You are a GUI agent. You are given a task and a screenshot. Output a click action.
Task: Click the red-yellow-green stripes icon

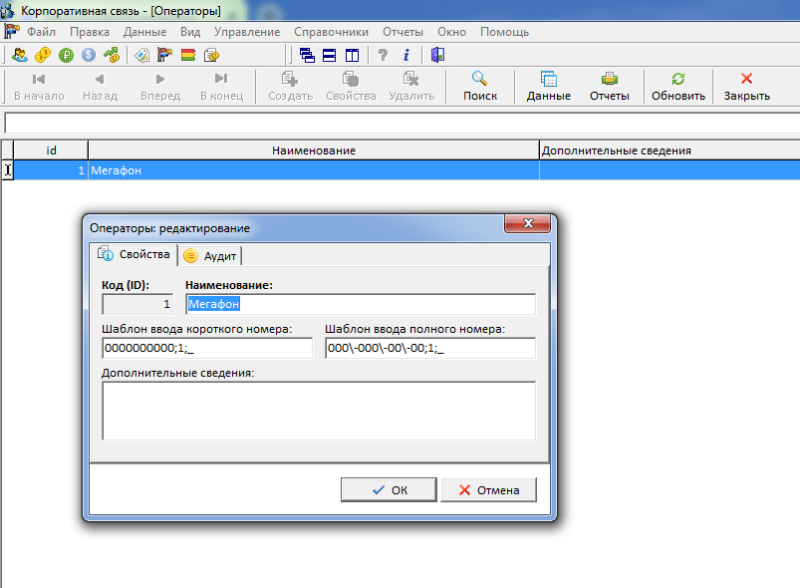click(188, 55)
